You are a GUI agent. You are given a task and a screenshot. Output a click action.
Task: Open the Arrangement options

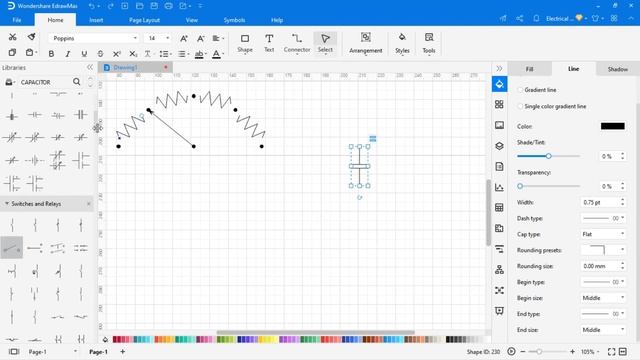[x=366, y=43]
